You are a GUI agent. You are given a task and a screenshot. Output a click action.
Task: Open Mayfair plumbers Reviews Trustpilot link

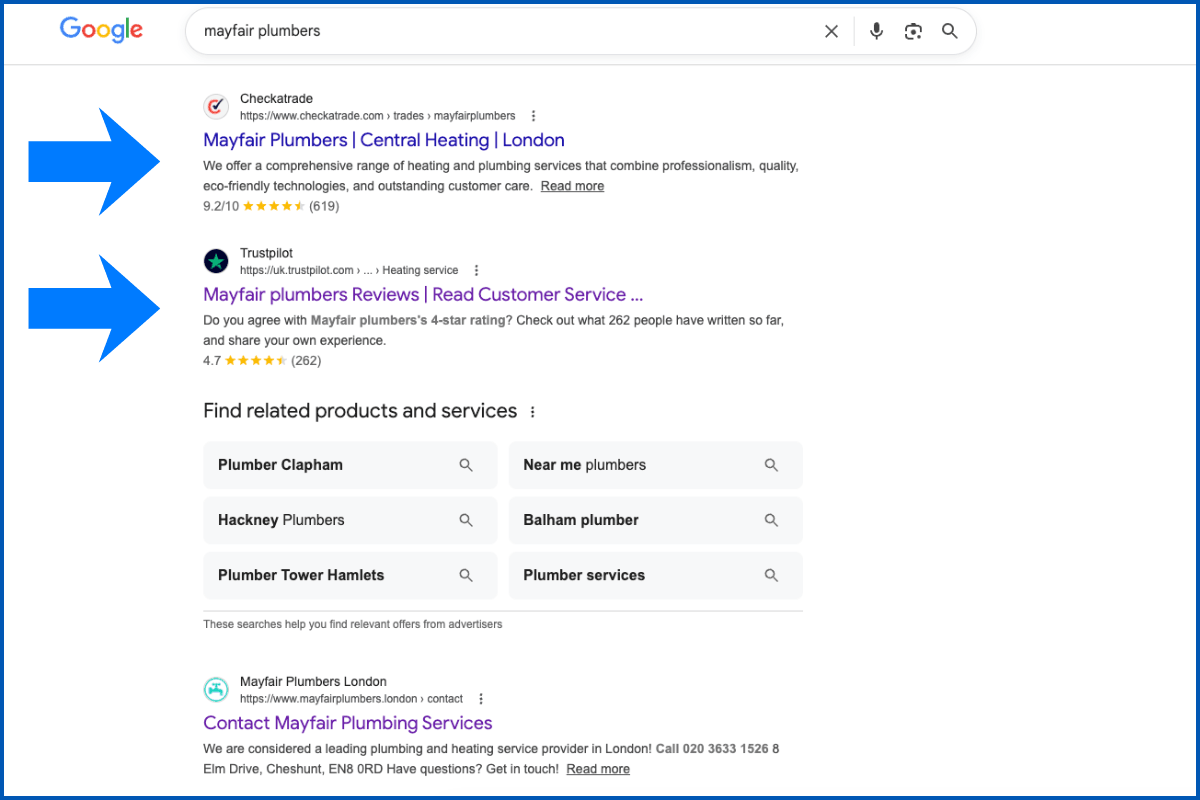[x=422, y=294]
